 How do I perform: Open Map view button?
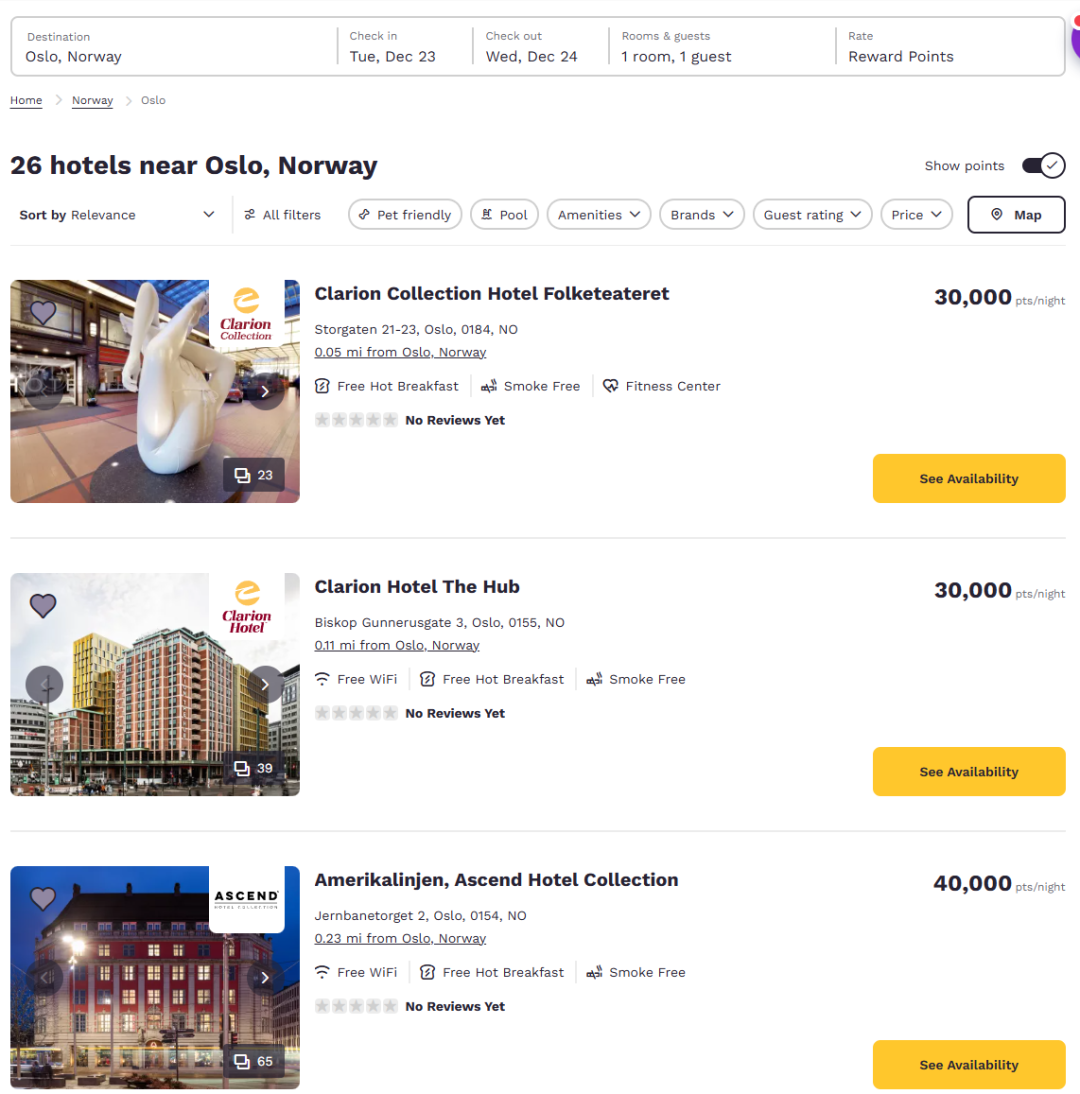point(1015,215)
